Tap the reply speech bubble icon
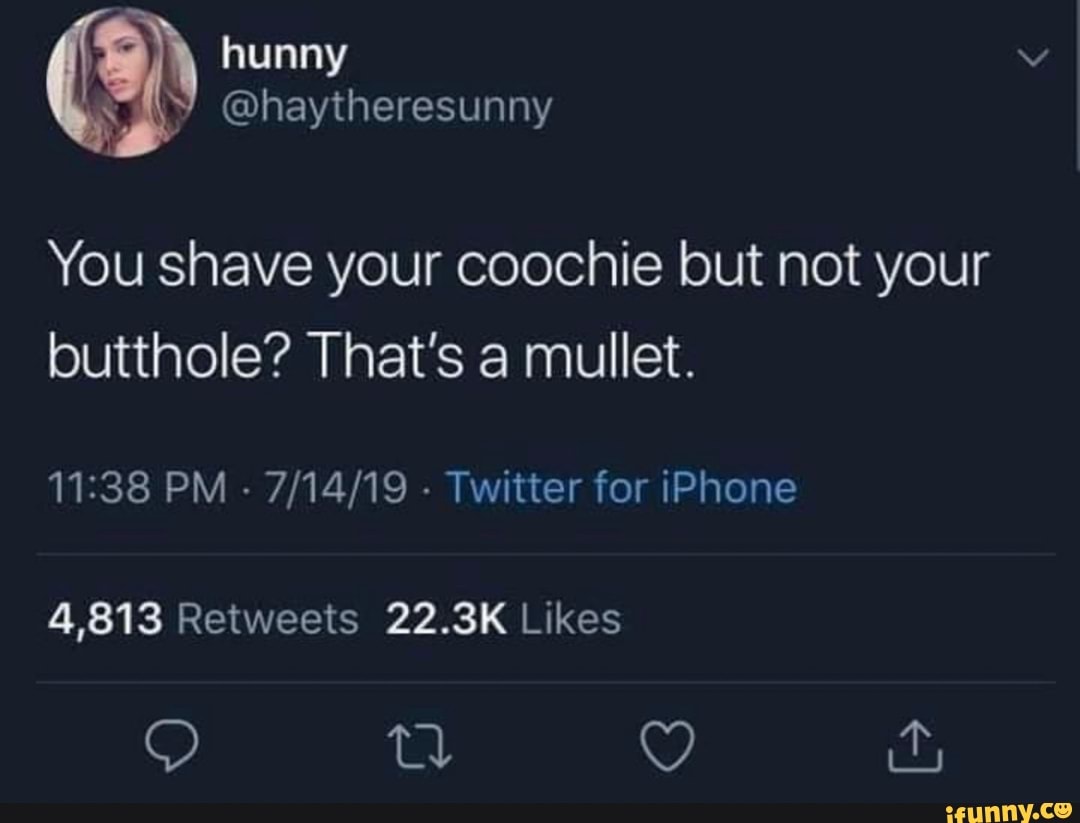Viewport: 1080px width, 823px height. pyautogui.click(x=172, y=746)
